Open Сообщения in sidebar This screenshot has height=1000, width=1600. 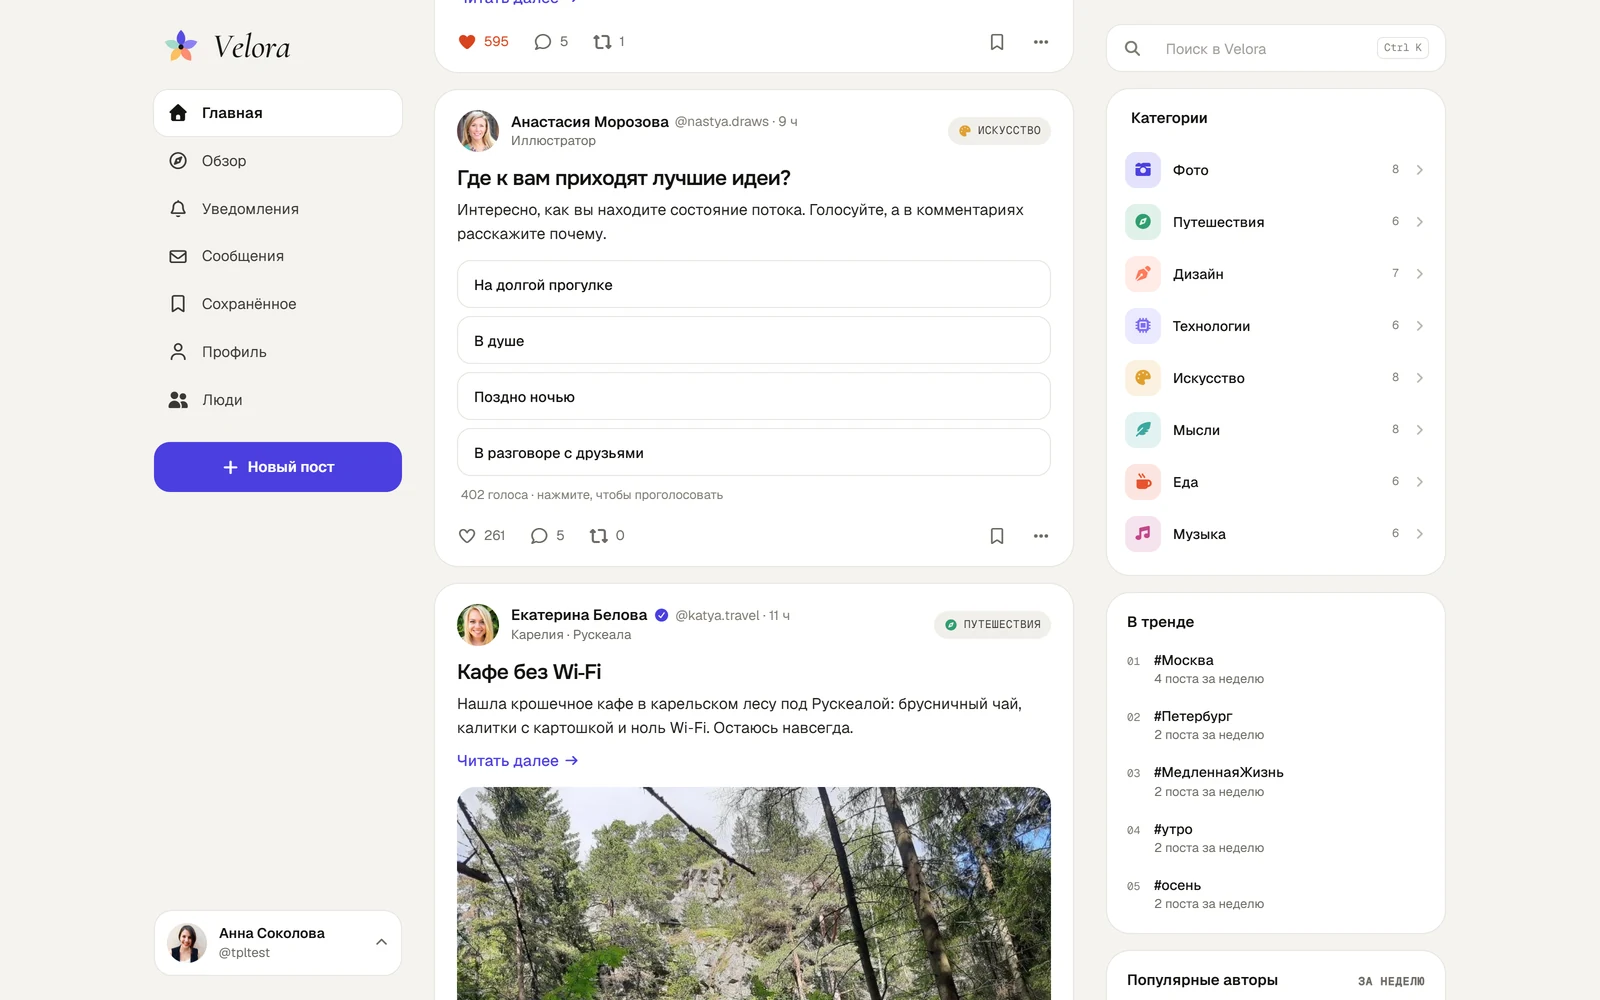coord(278,256)
